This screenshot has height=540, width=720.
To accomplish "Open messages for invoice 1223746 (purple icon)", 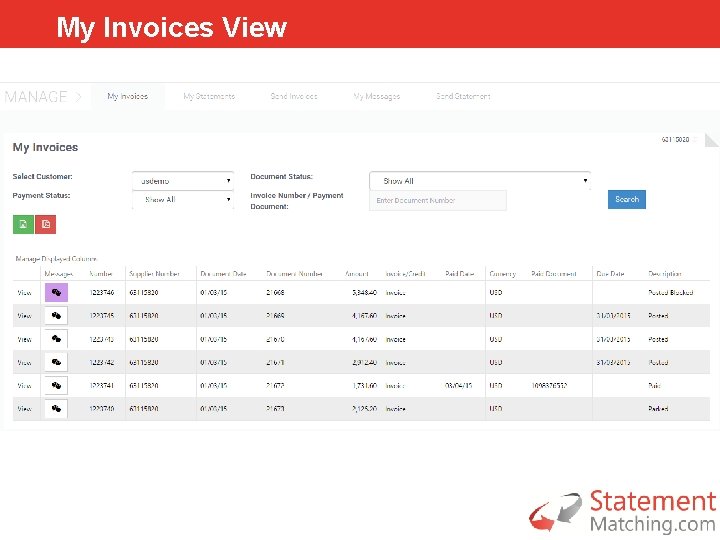I will (x=56, y=292).
